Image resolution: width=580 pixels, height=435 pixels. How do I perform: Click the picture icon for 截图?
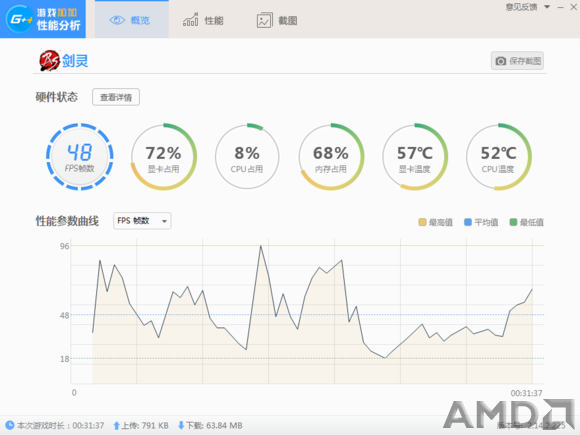(x=264, y=20)
